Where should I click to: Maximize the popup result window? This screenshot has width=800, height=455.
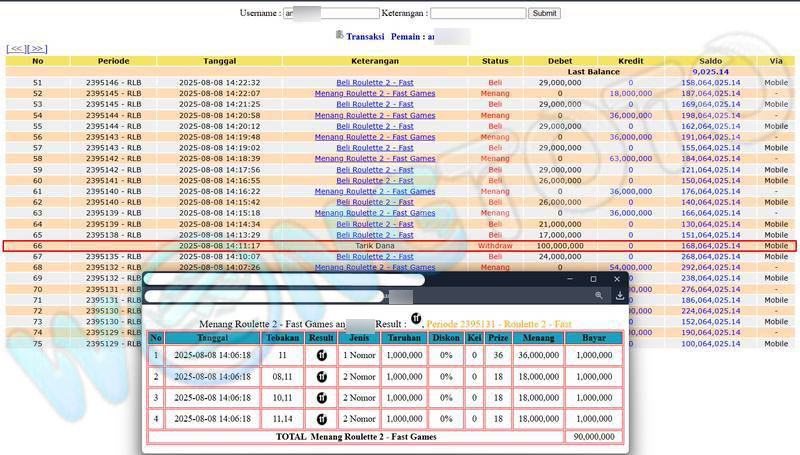pyautogui.click(x=593, y=279)
